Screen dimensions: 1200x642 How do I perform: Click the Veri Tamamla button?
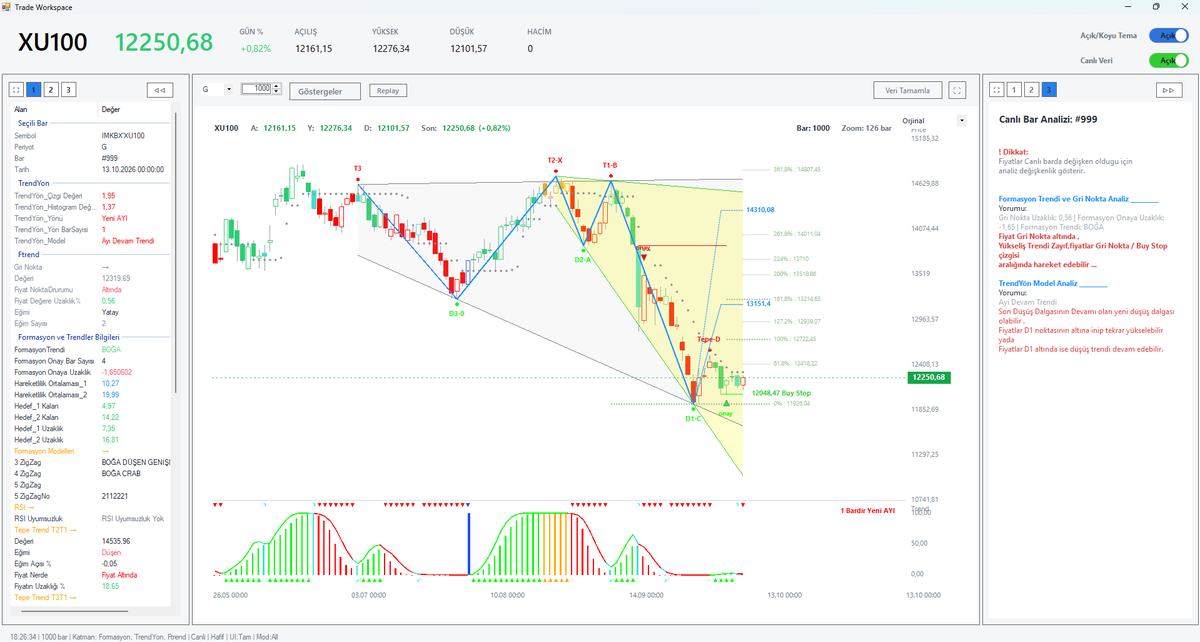907,90
